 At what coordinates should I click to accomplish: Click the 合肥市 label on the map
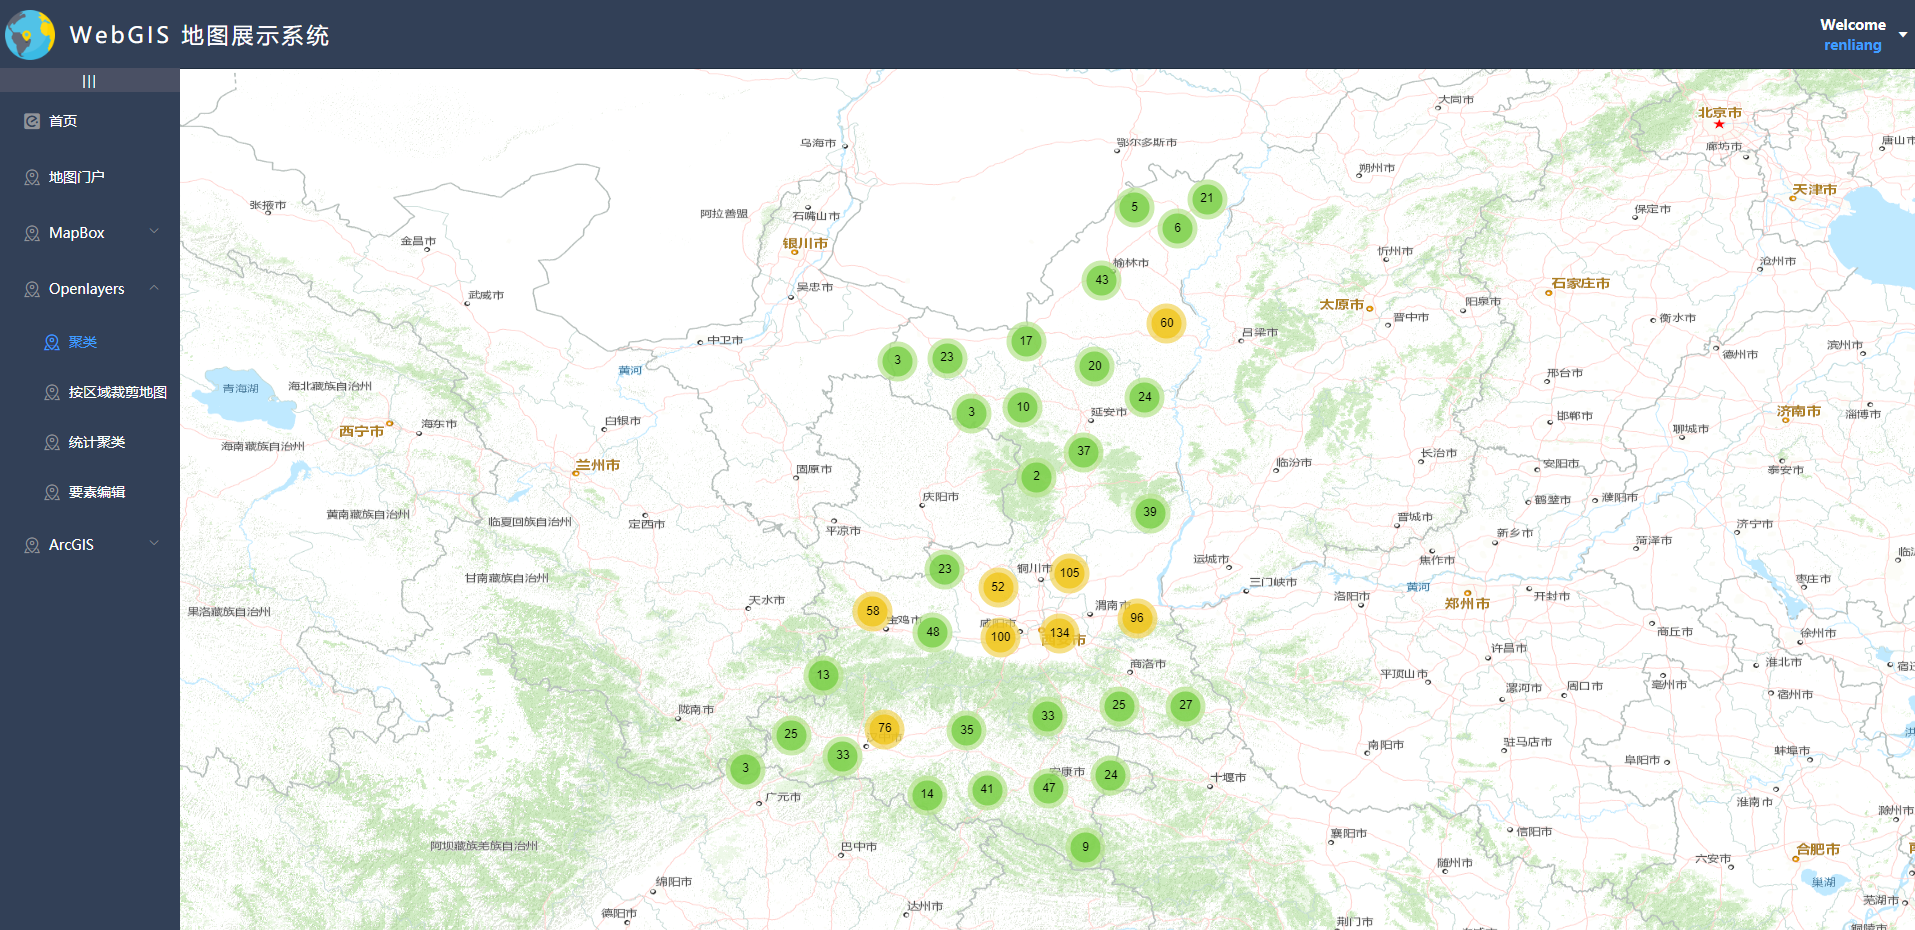(x=1818, y=849)
